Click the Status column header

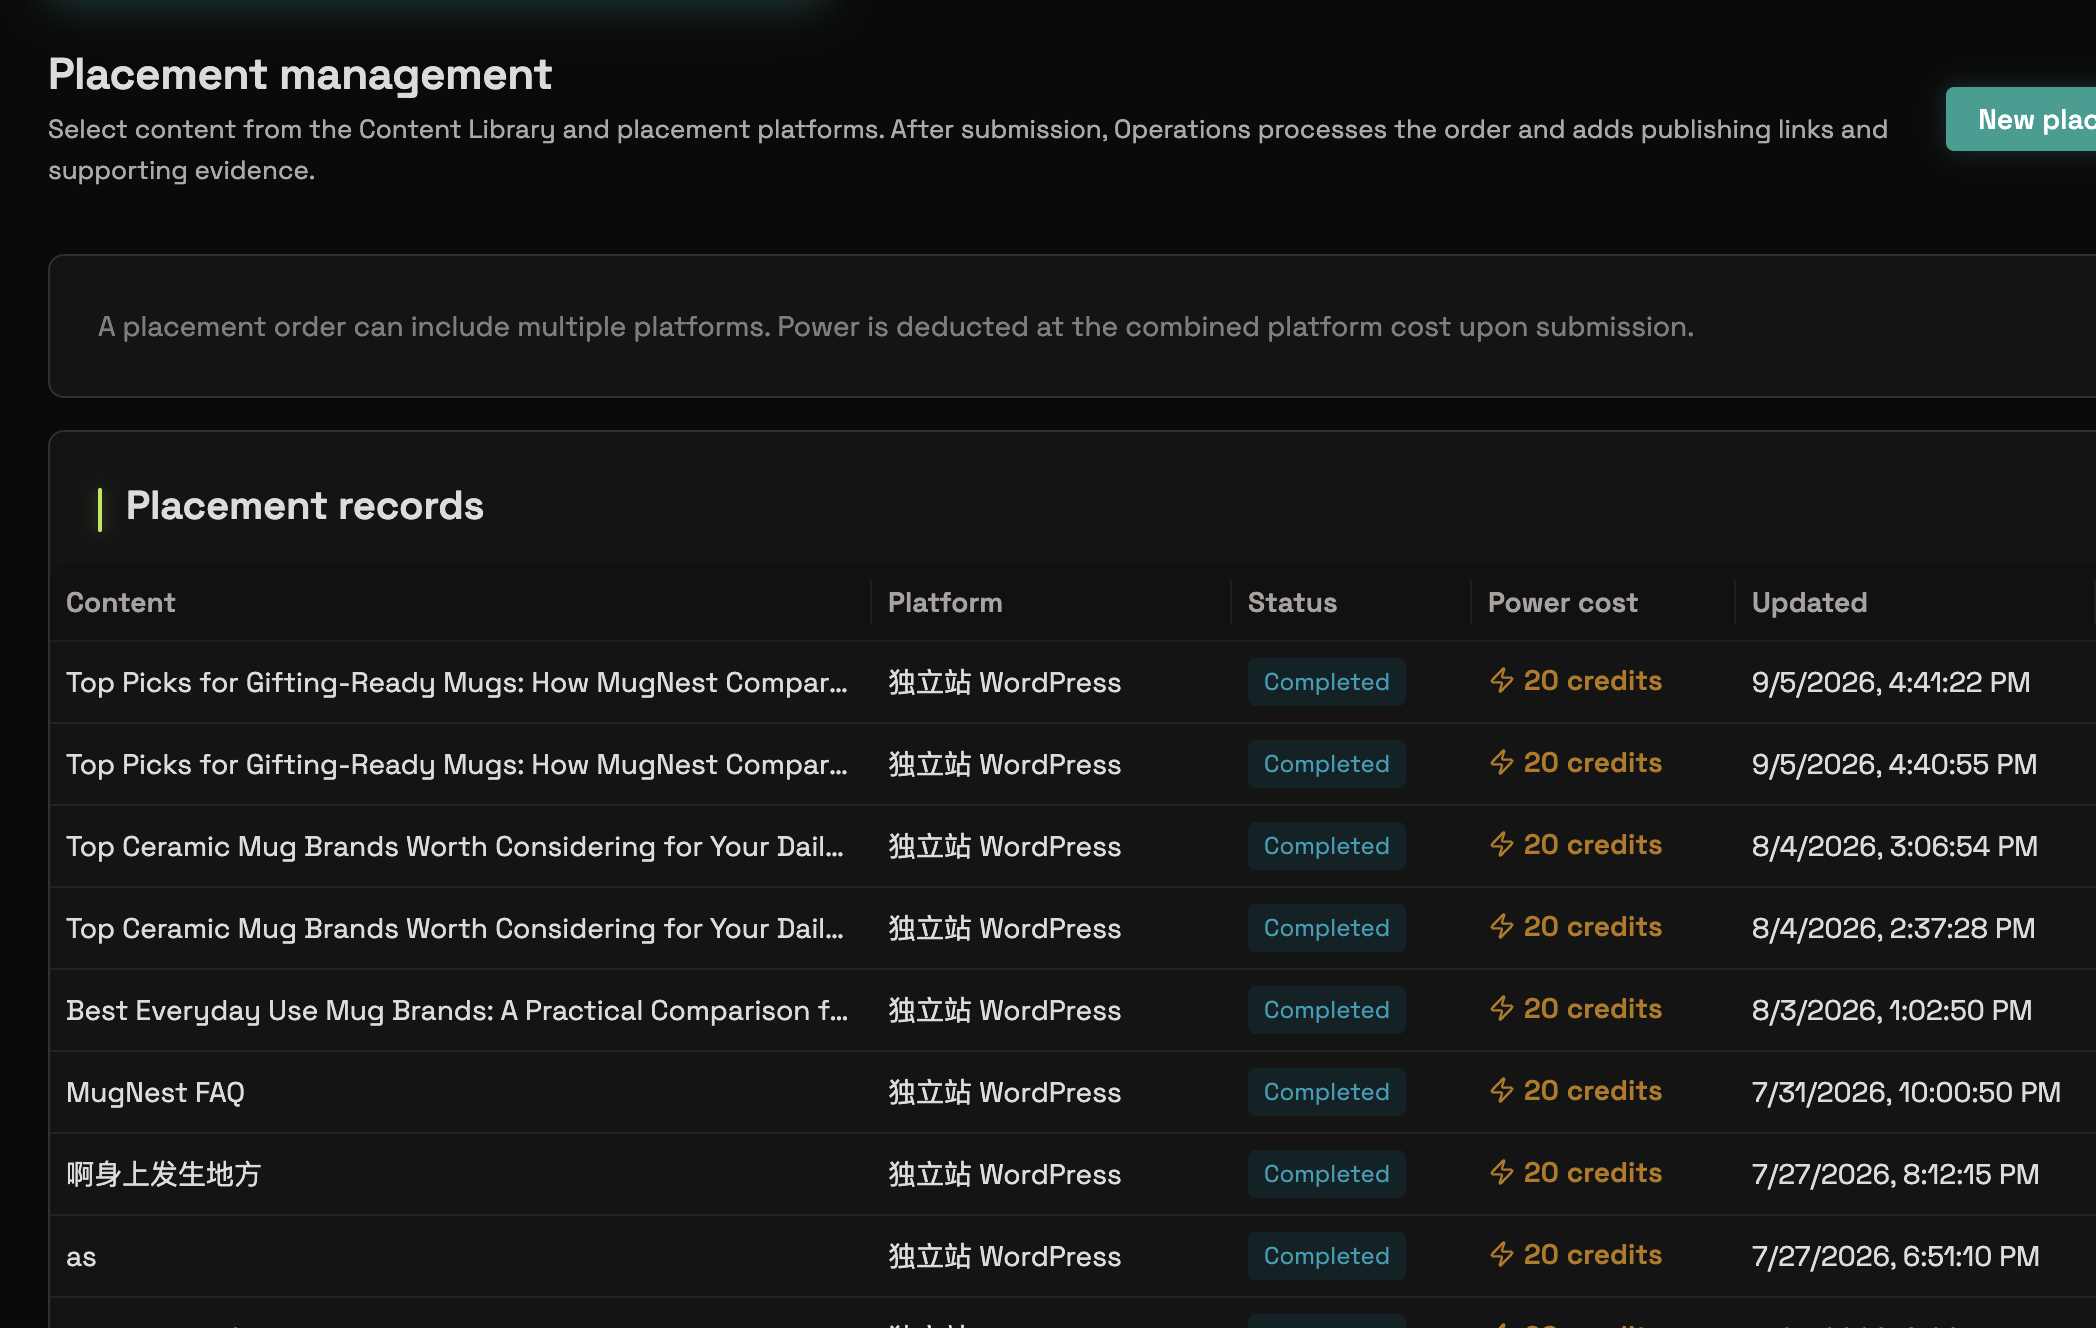[x=1292, y=602]
